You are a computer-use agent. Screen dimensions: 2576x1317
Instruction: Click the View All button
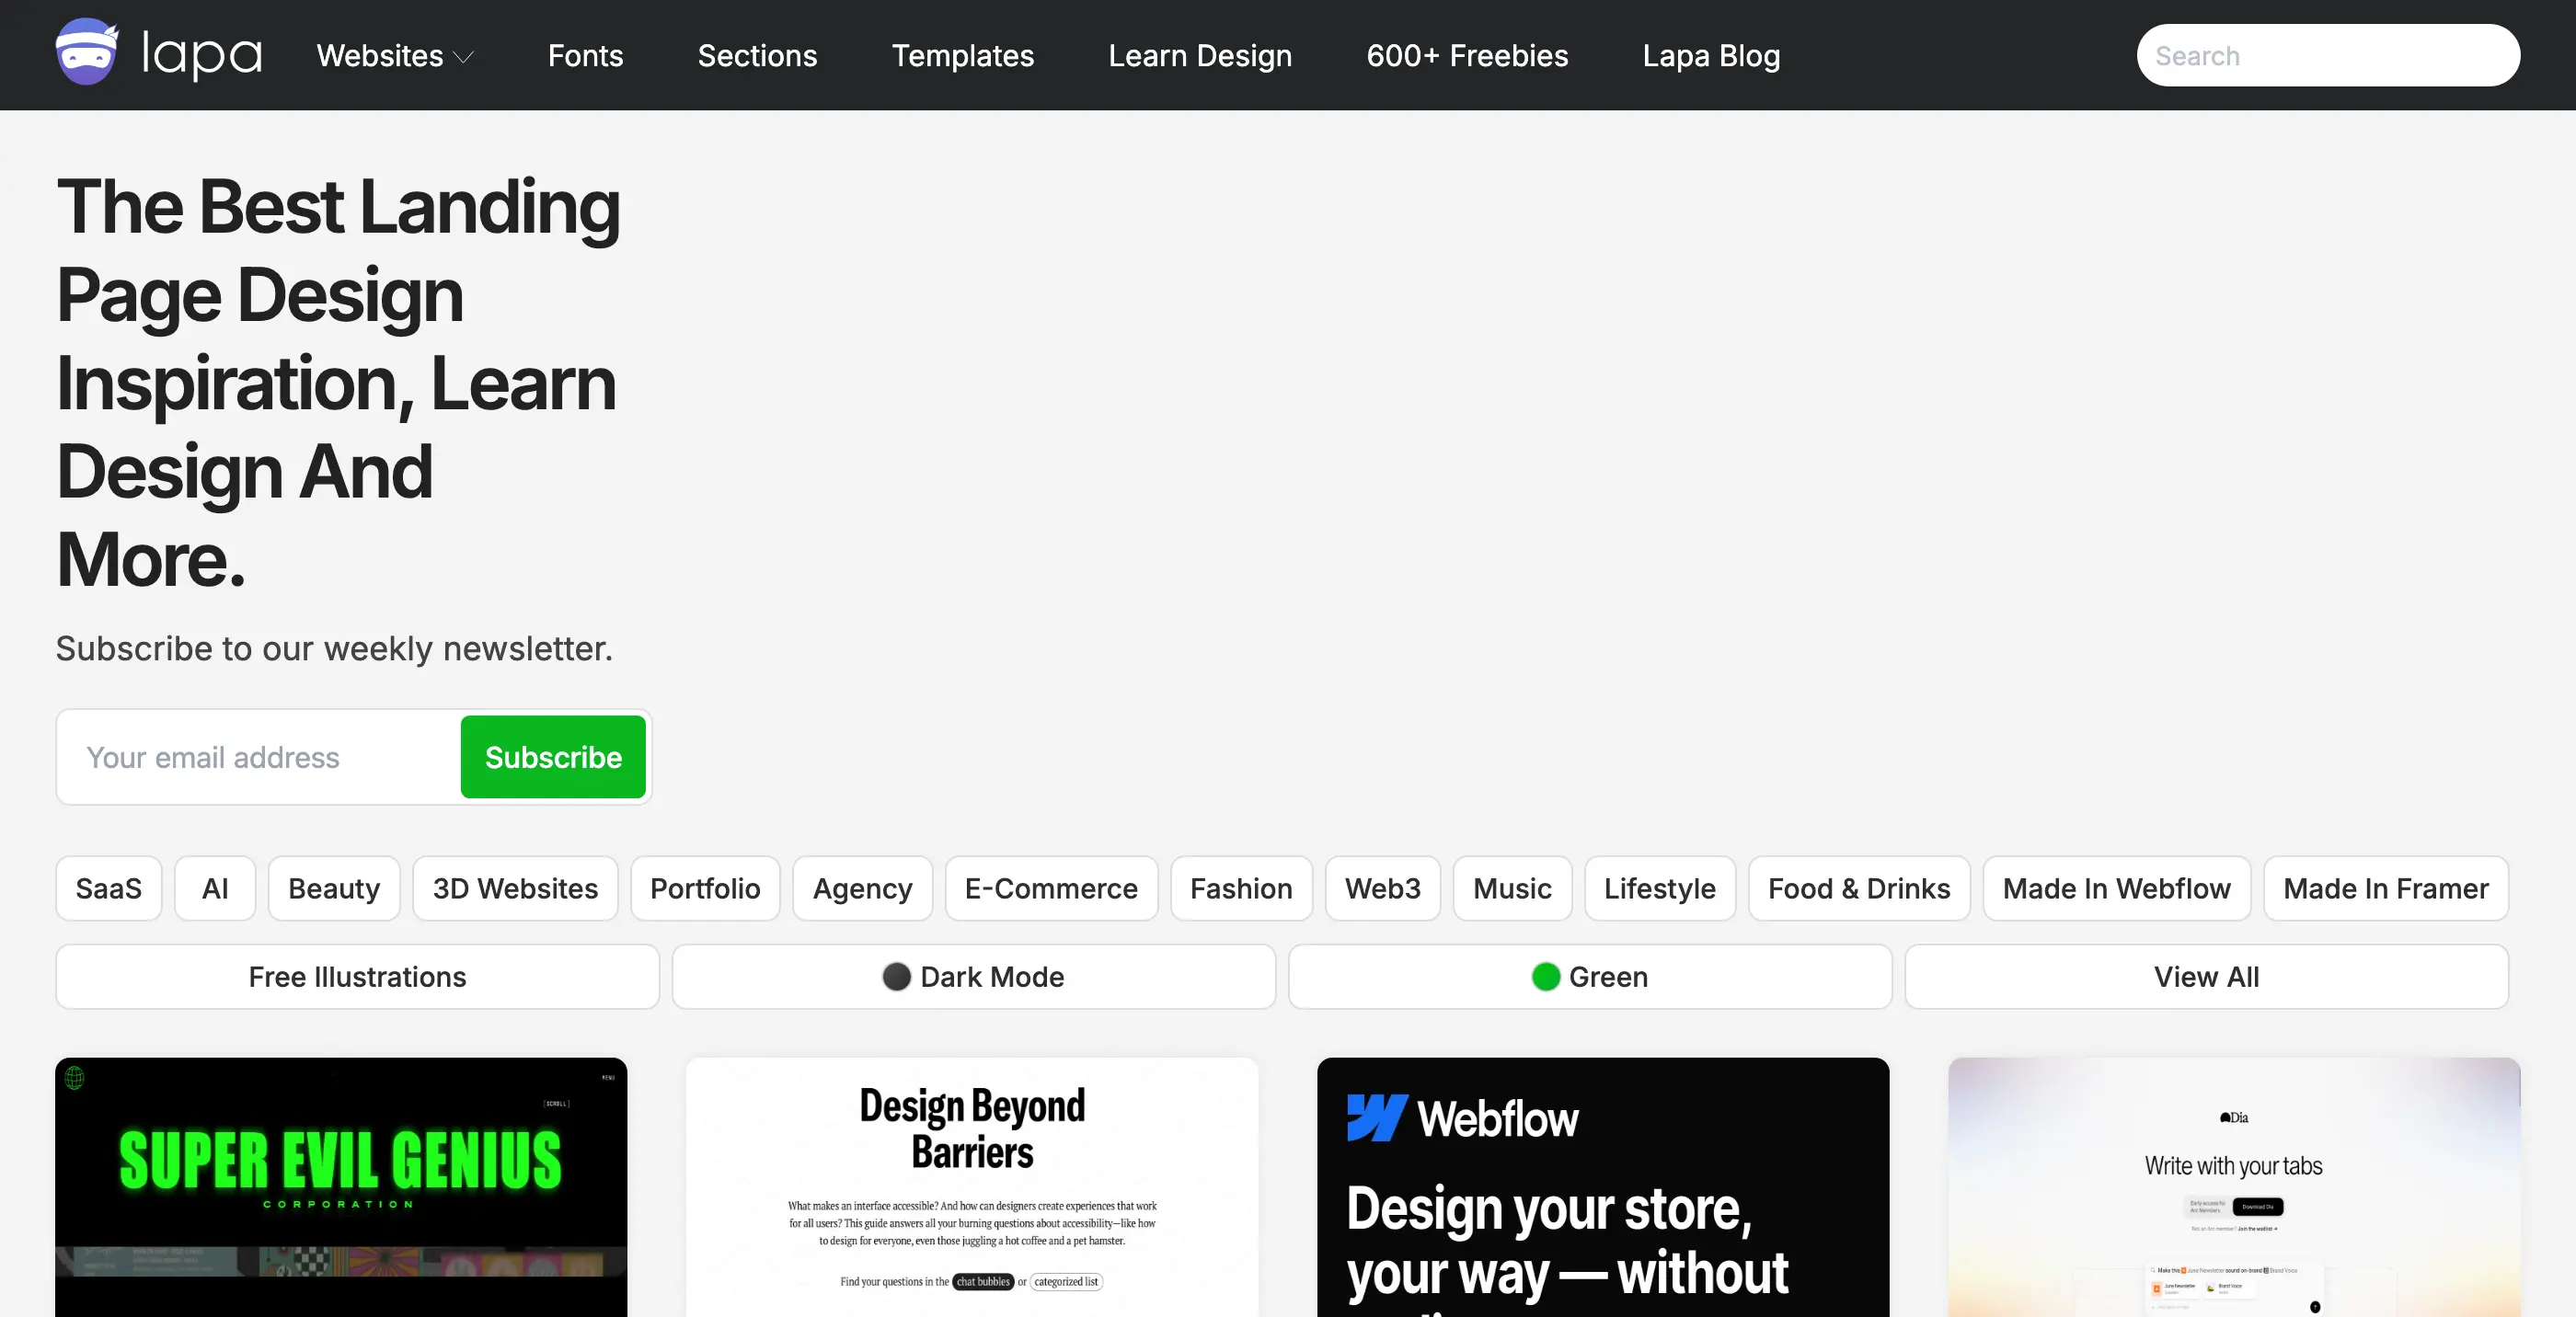(2206, 976)
